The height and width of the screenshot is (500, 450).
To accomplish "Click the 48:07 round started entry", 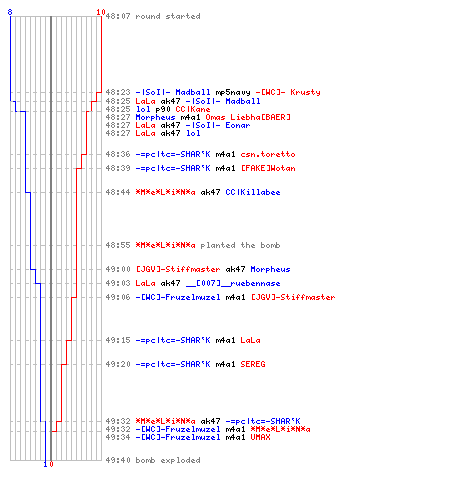I will click(153, 16).
